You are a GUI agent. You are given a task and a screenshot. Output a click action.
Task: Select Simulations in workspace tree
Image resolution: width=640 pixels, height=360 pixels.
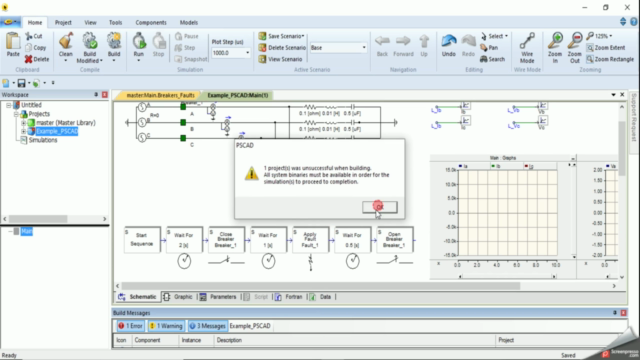click(x=43, y=140)
